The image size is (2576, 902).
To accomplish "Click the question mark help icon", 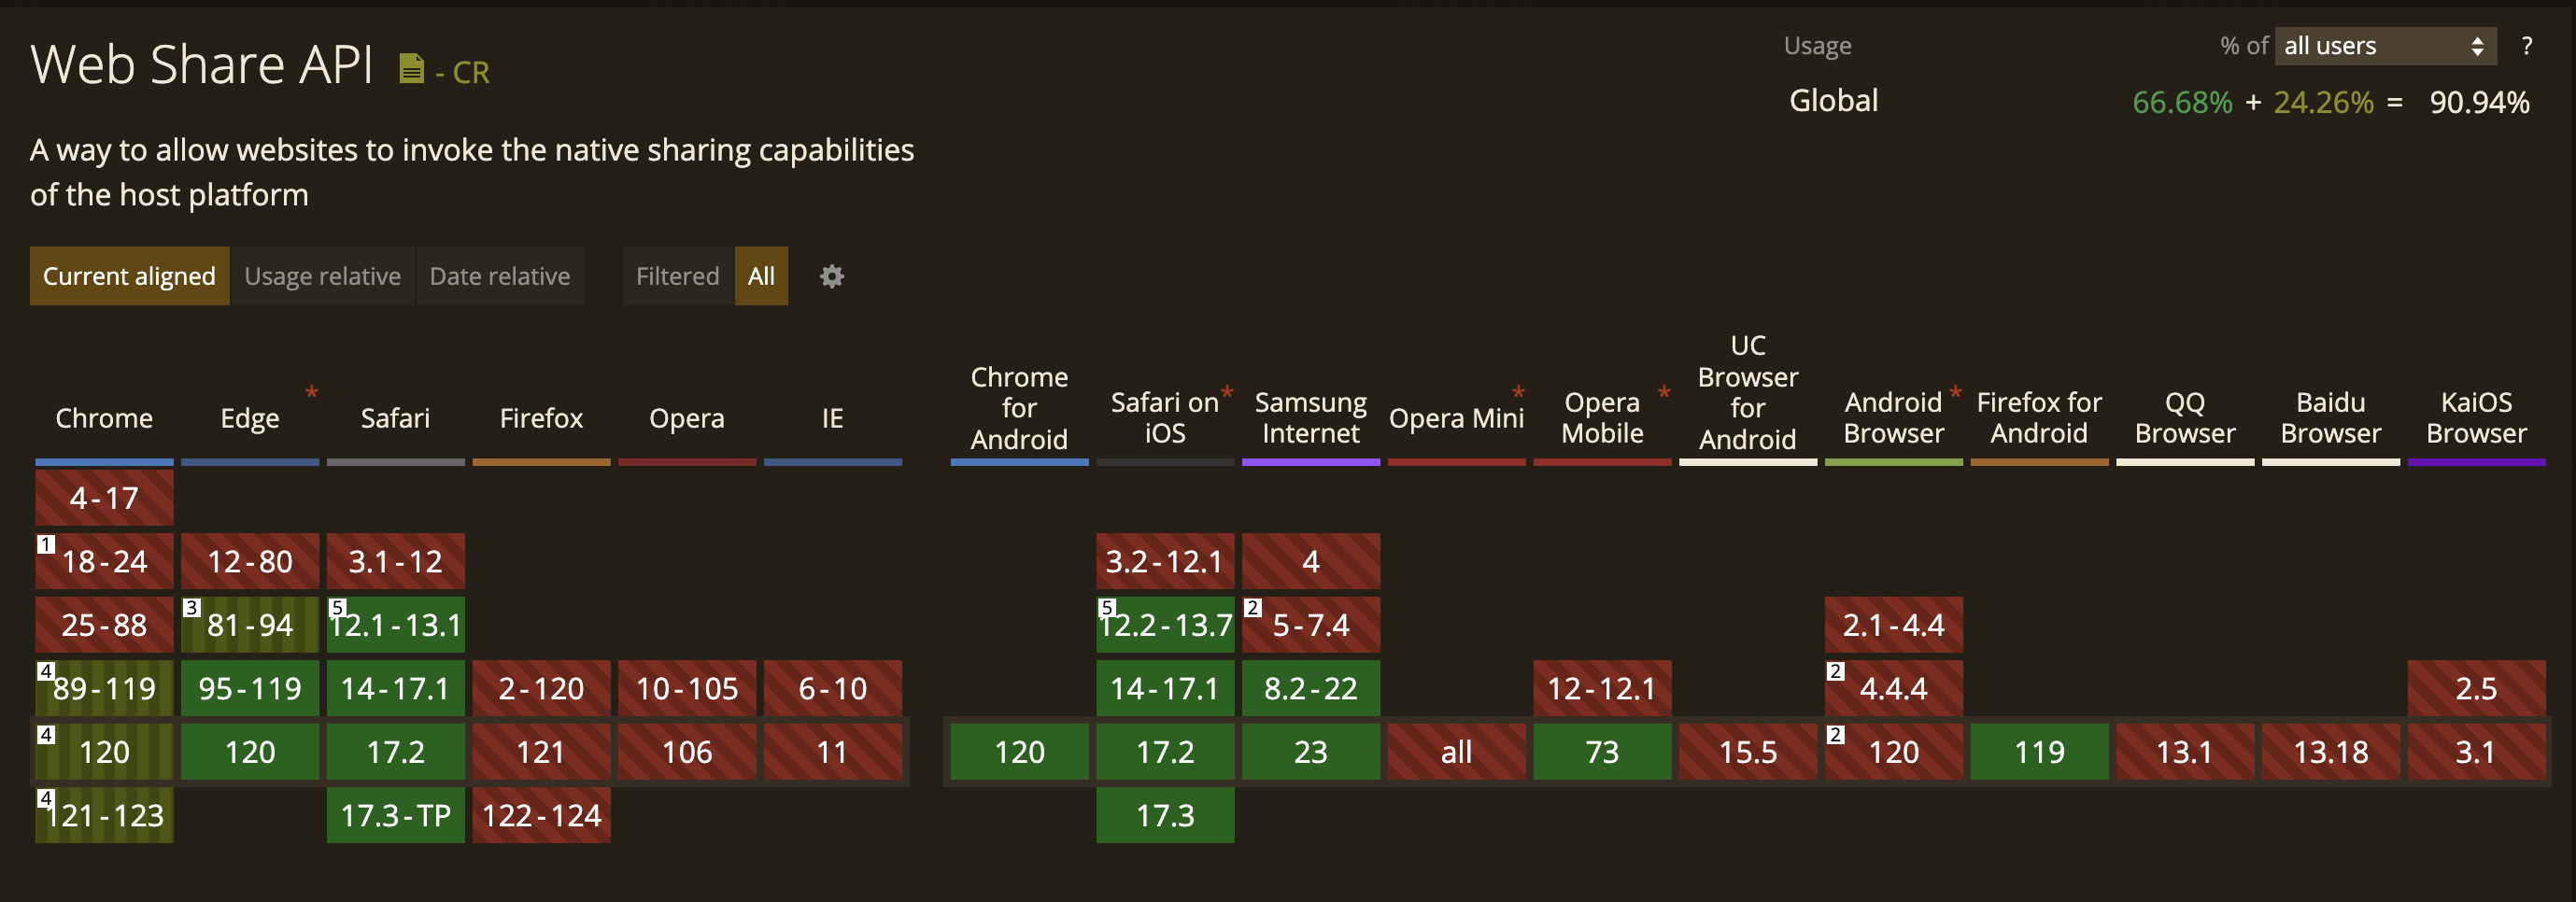I will [2526, 46].
